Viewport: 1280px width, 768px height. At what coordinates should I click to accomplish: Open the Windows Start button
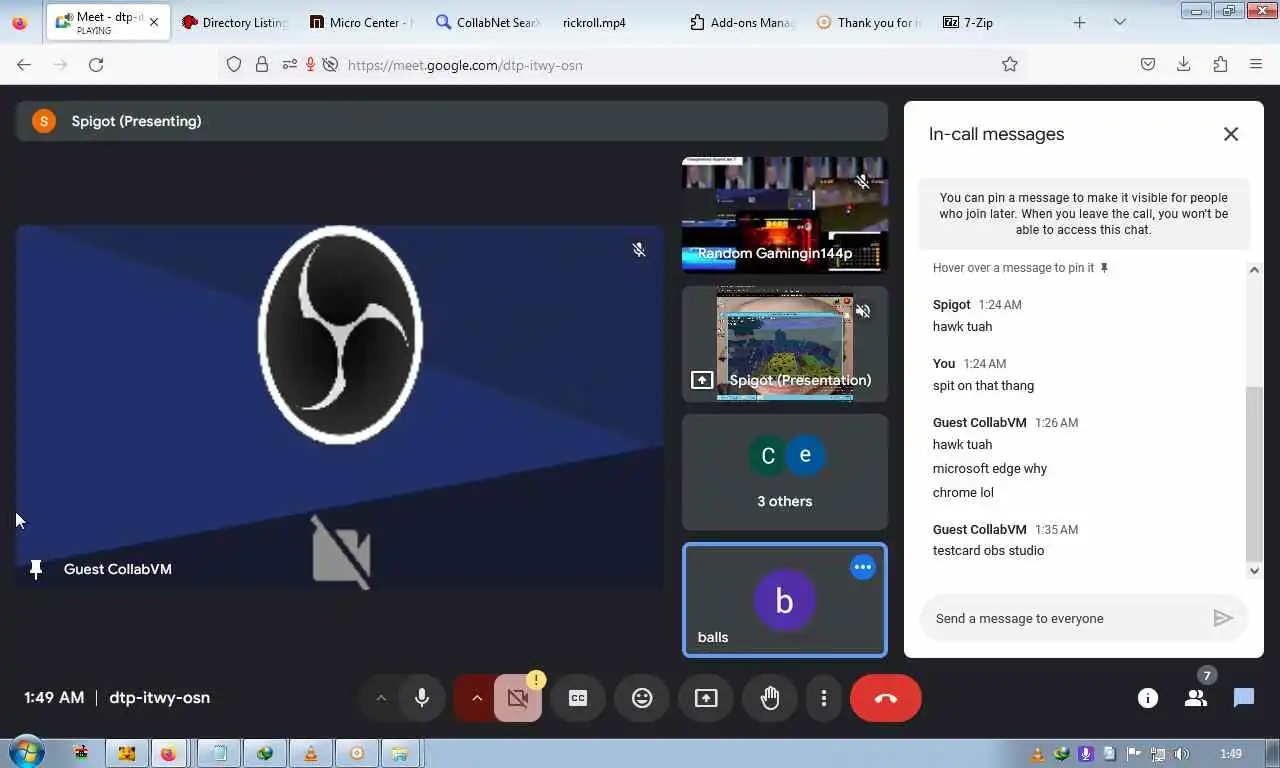click(26, 752)
